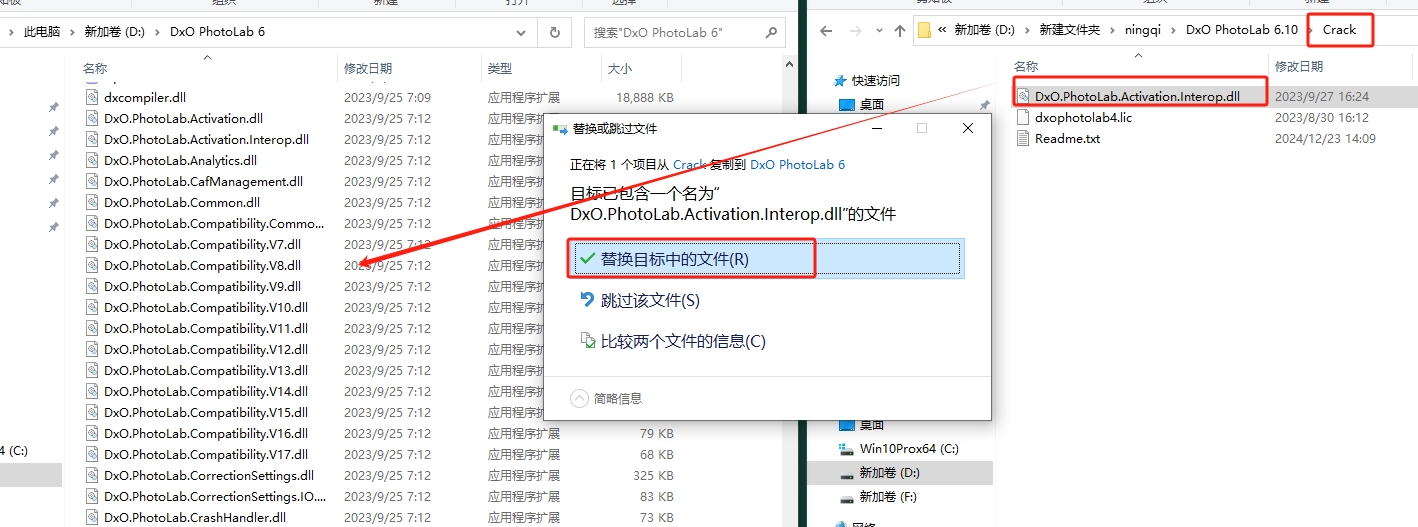Select 快速访问 in the navigation pane
This screenshot has height=527, width=1418.
pos(875,81)
